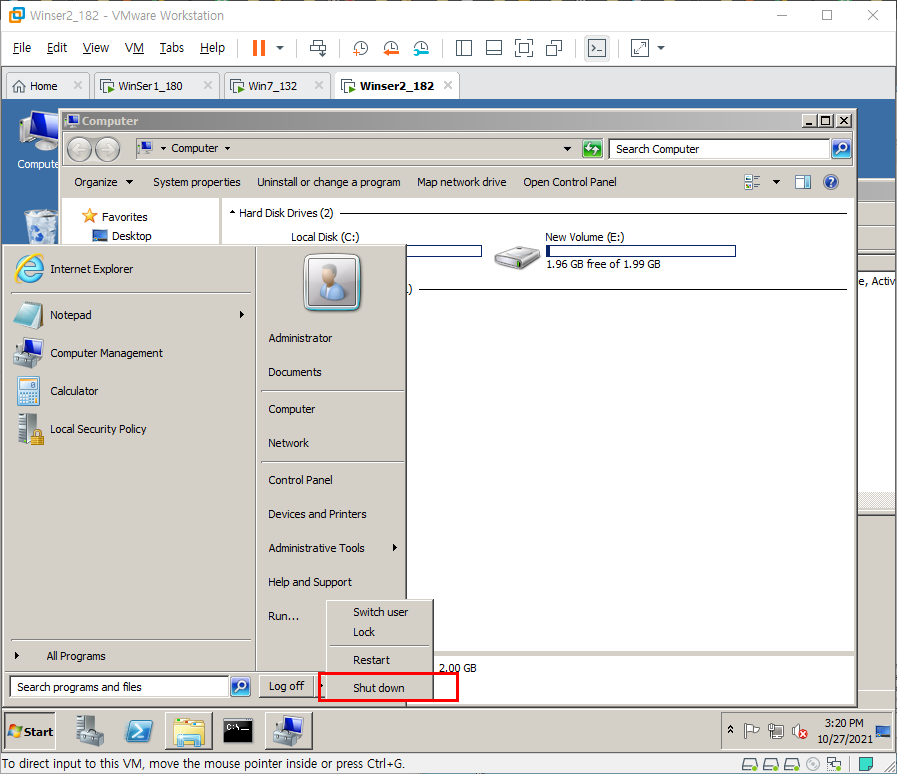Click the Log off button
This screenshot has width=897, height=774.
click(x=287, y=686)
